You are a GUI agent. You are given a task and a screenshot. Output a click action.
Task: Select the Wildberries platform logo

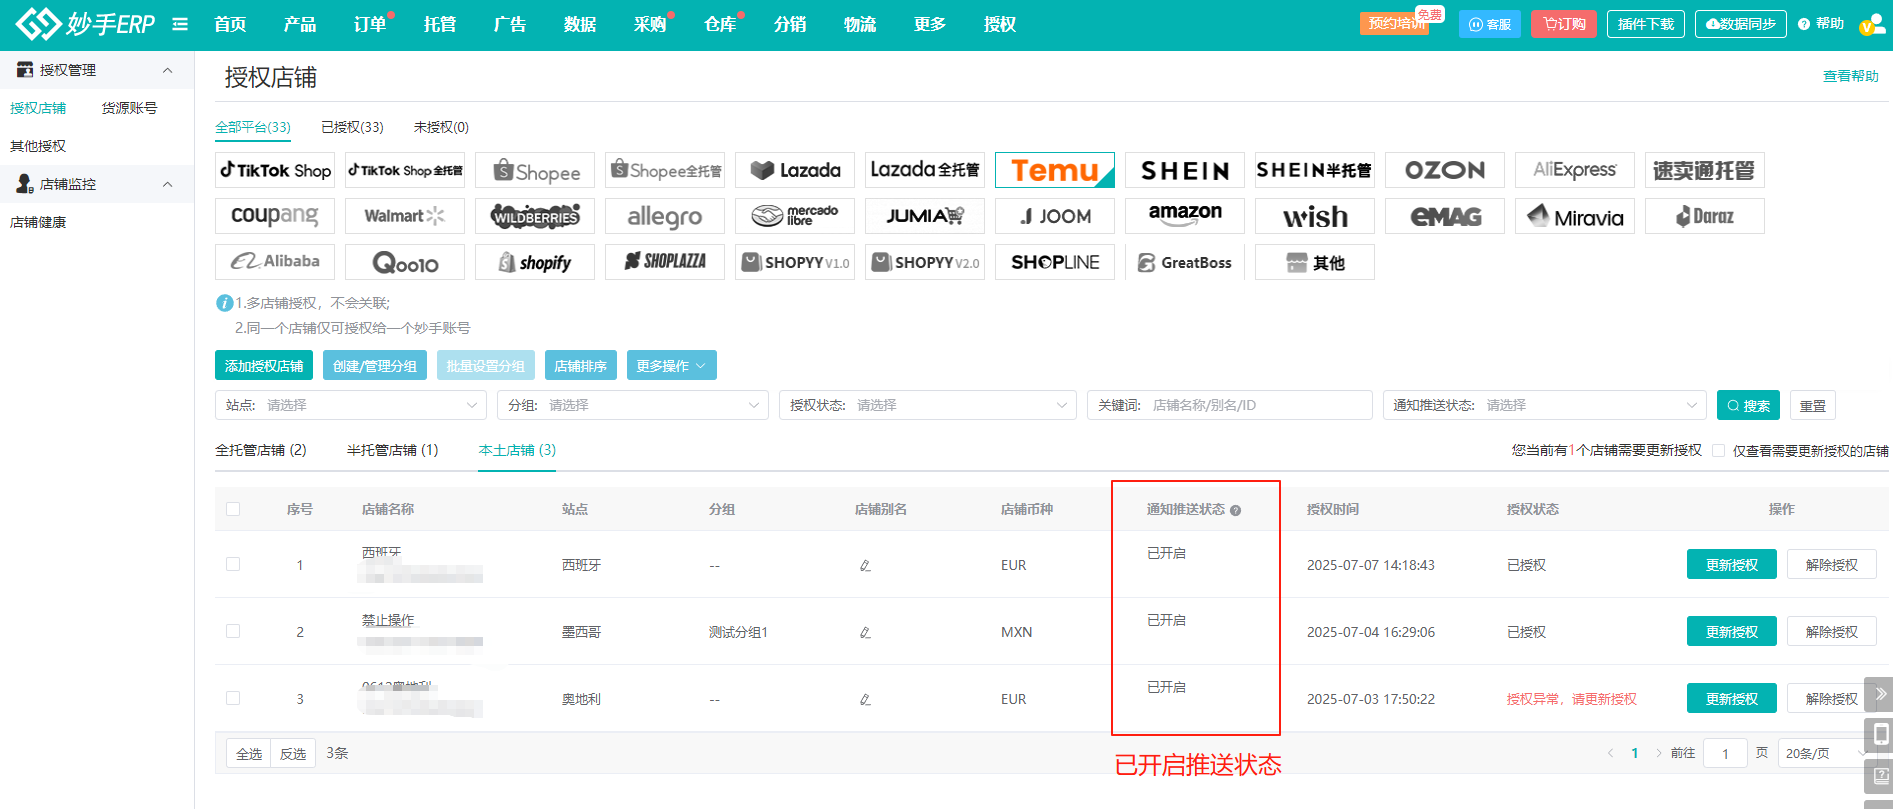(x=535, y=216)
